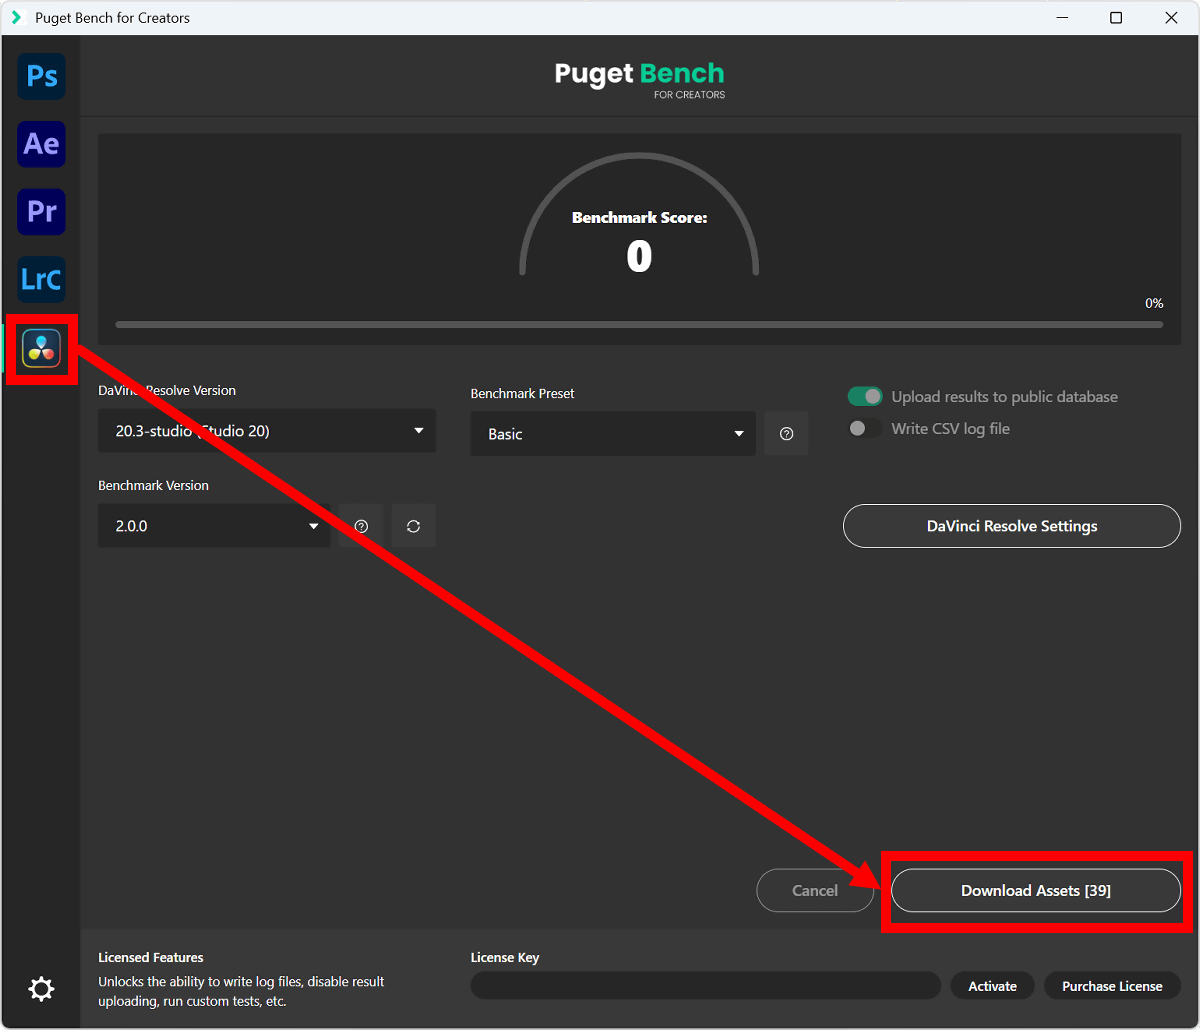Viewport: 1200px width, 1030px height.
Task: Expand the DaVinci Resolve Version dropdown
Action: (267, 431)
